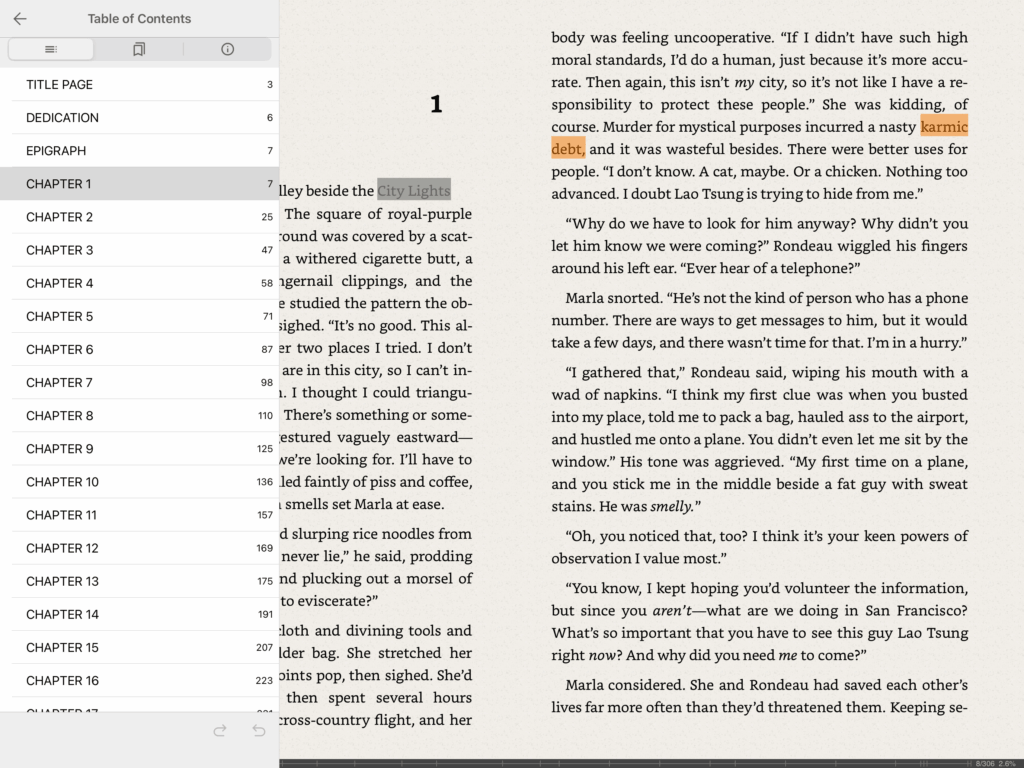Jump to CHAPTER 2
The width and height of the screenshot is (1024, 768).
[x=140, y=217]
